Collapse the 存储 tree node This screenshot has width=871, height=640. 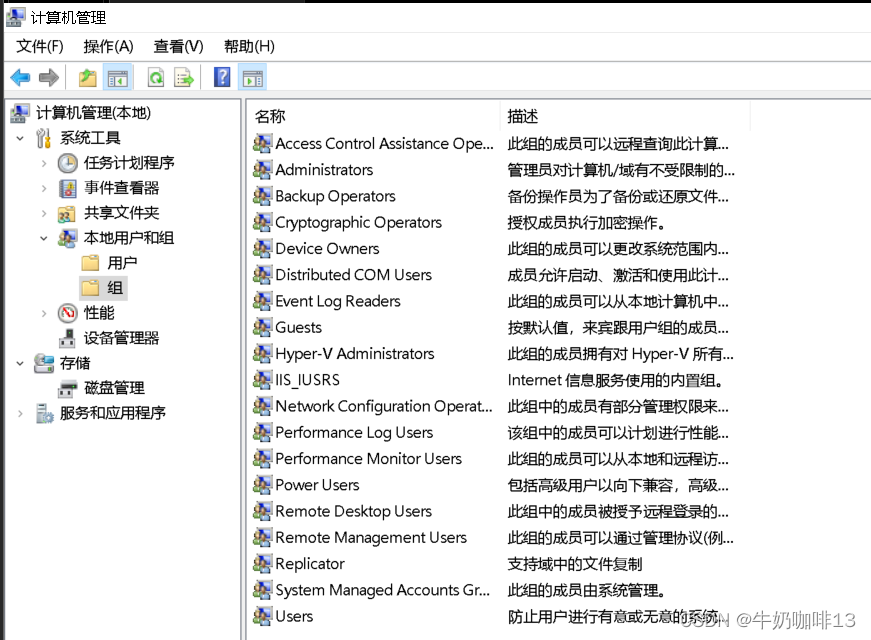click(20, 363)
